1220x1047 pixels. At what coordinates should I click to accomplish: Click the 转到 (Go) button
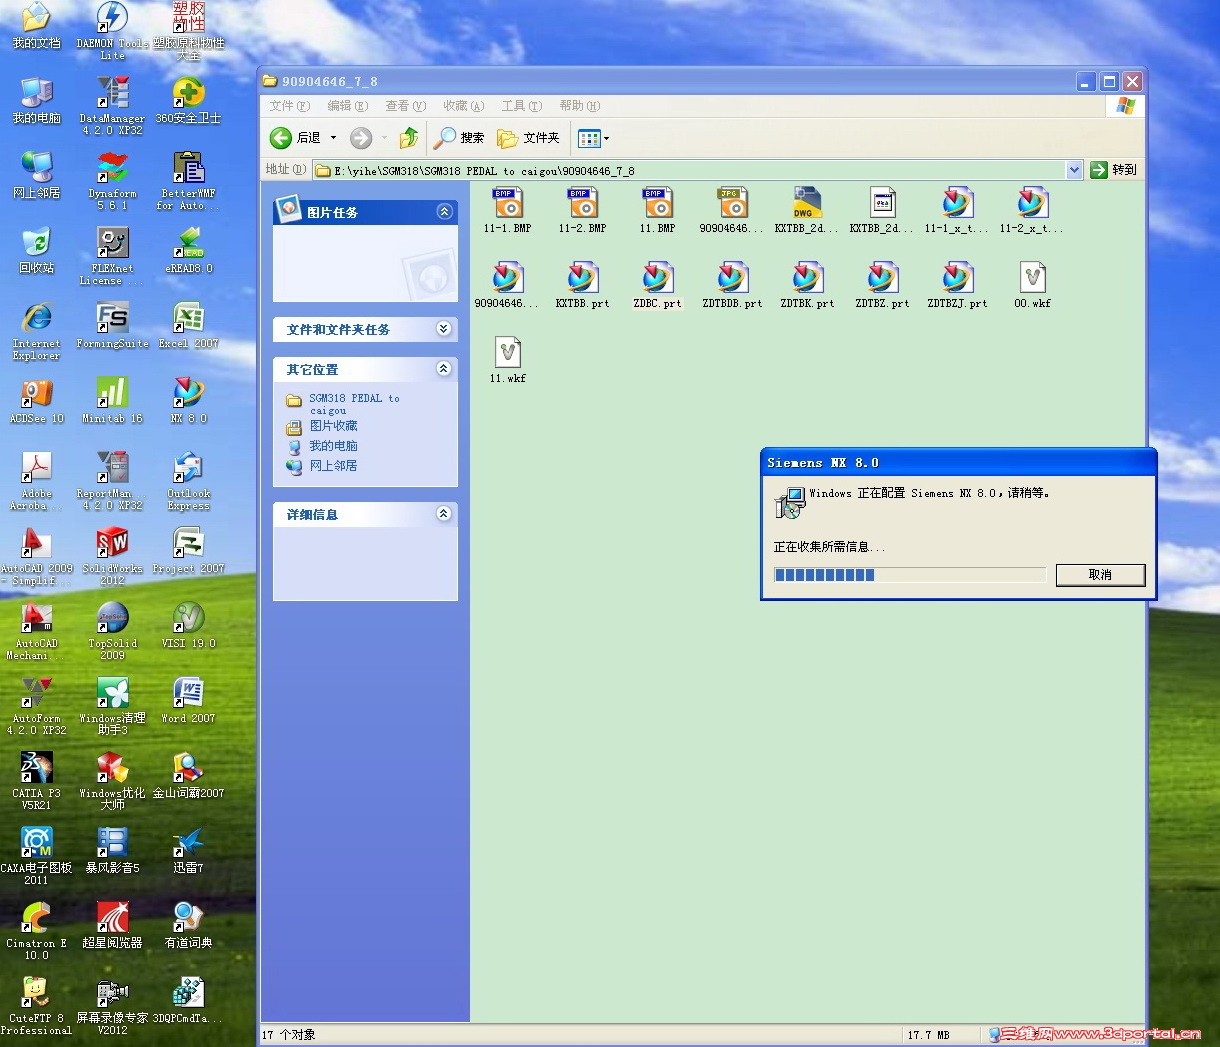coord(1114,170)
